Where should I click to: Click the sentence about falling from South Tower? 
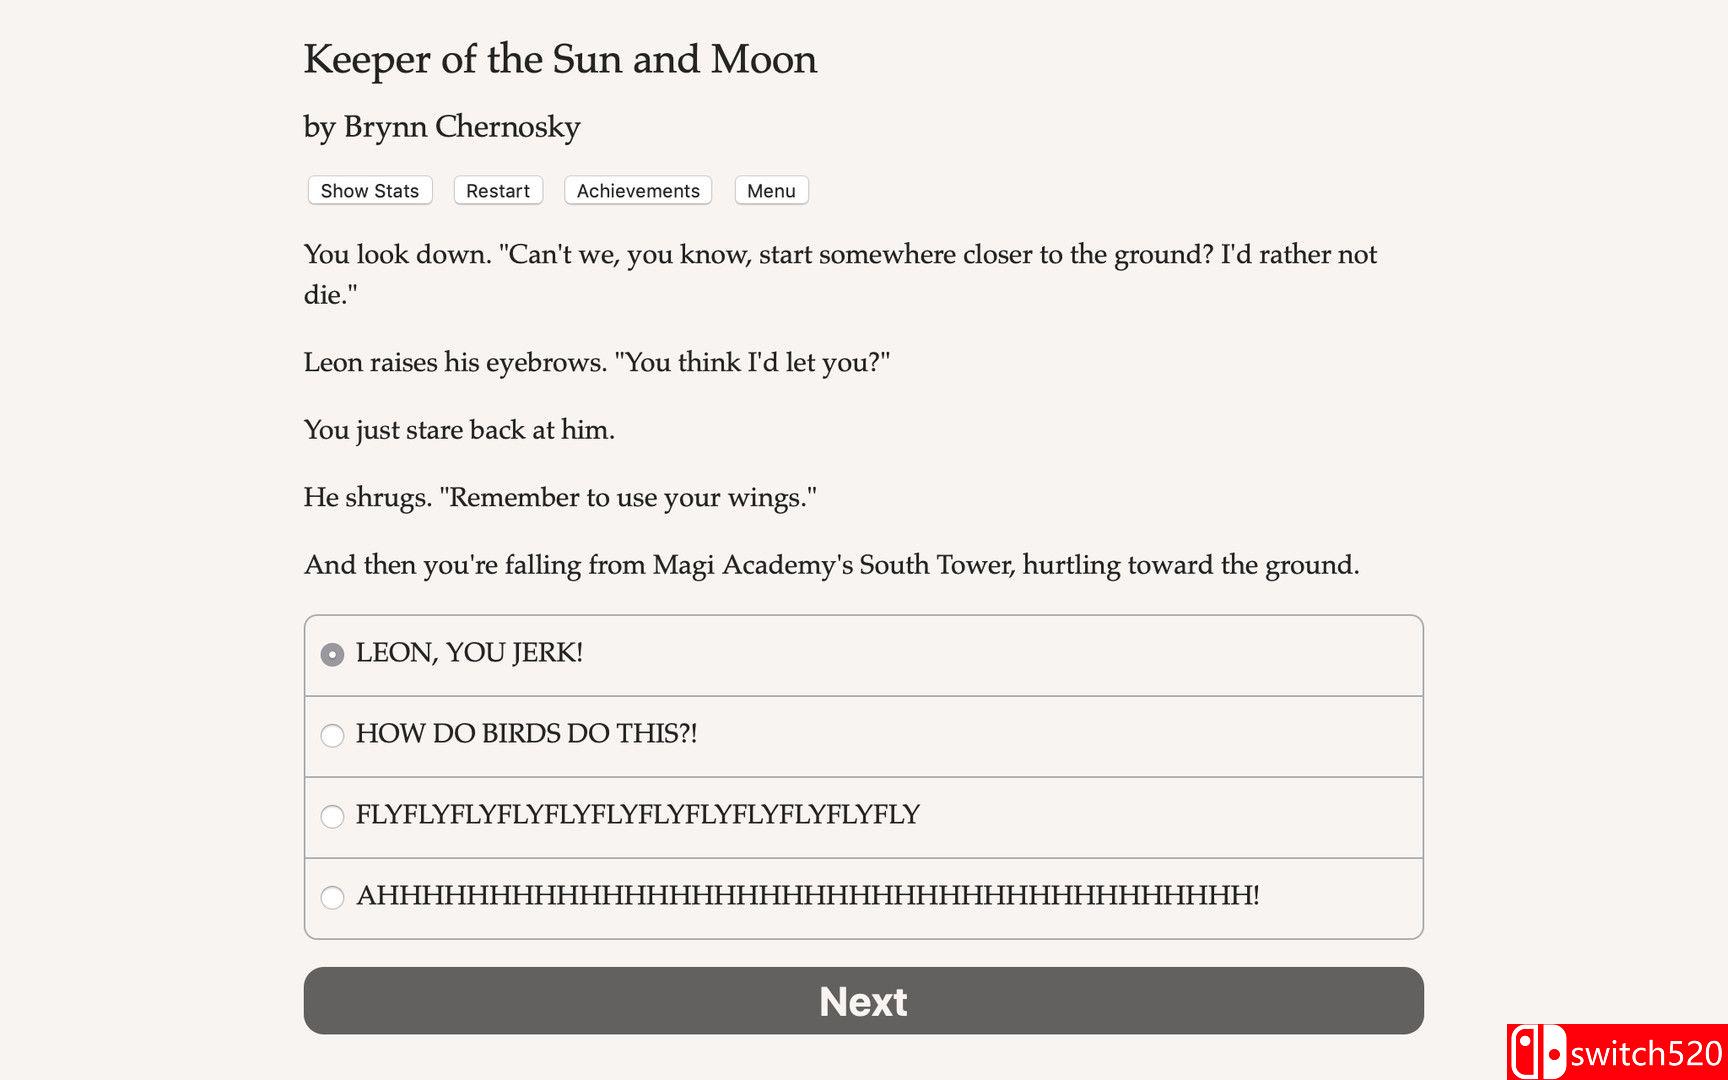click(831, 565)
